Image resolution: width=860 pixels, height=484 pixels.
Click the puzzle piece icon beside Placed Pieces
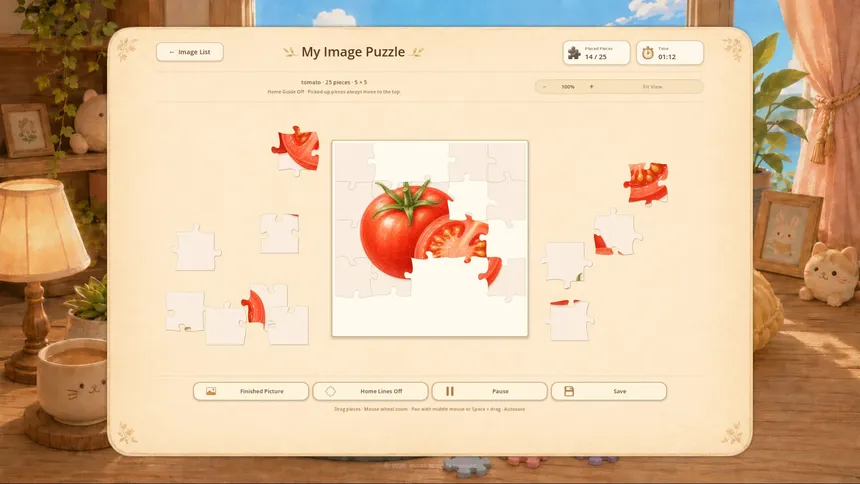[574, 53]
